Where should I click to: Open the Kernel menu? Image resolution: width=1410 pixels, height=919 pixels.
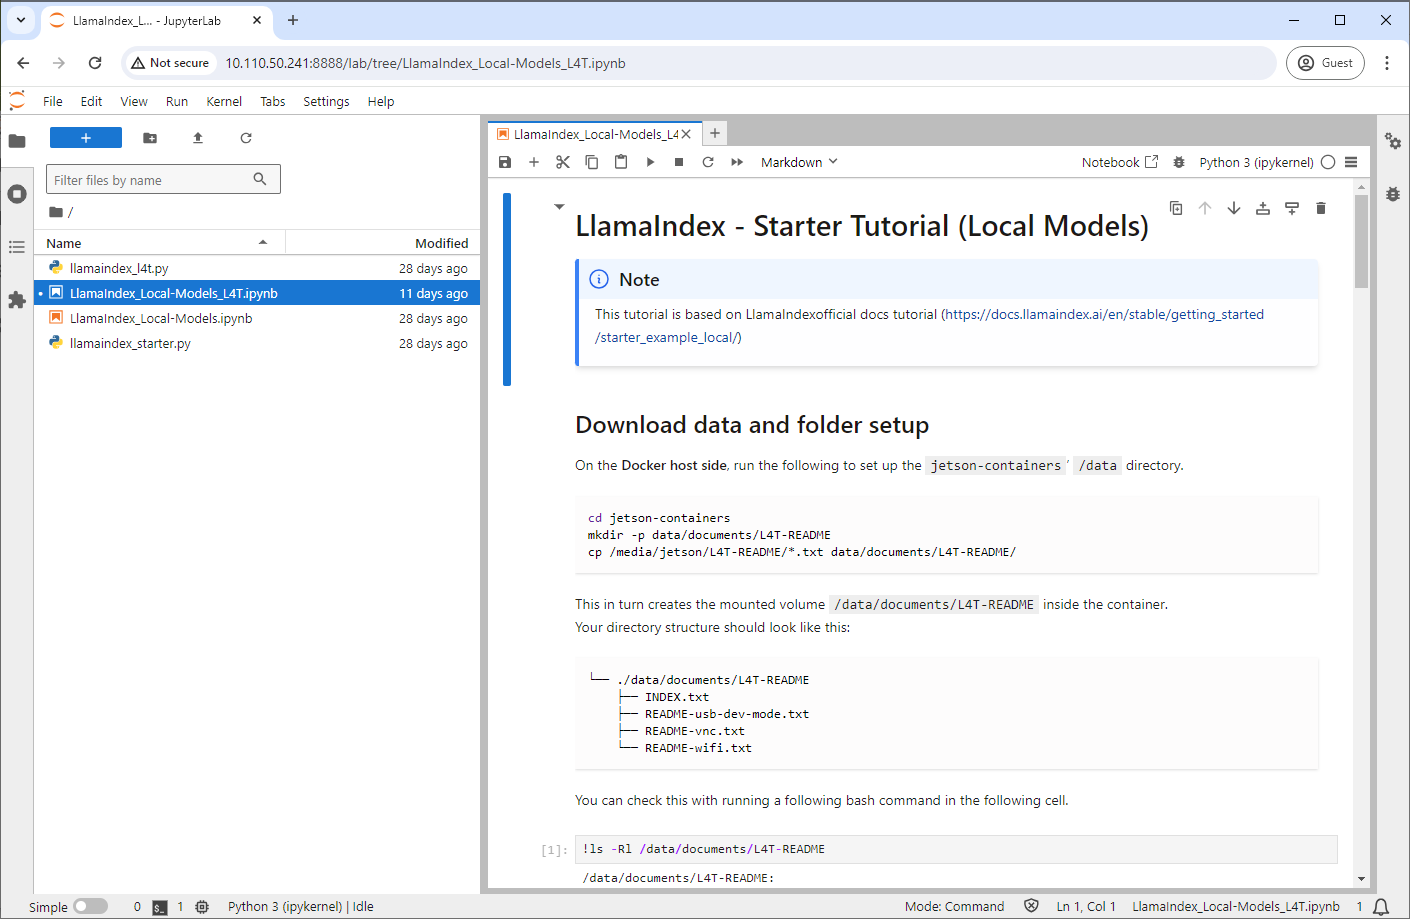(x=224, y=101)
